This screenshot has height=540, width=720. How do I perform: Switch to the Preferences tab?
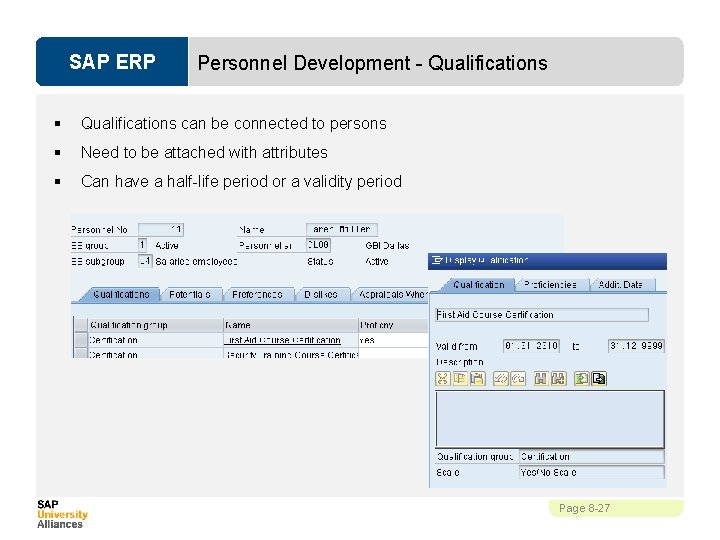[257, 294]
